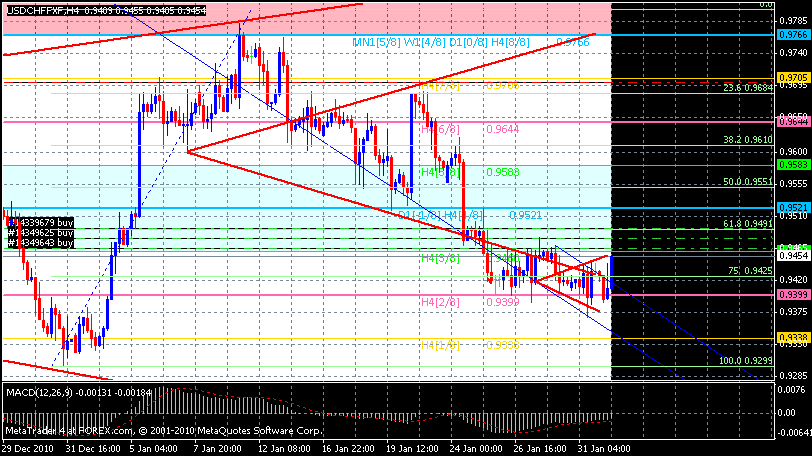Click the 31 Dec 16:00 time label
Viewport: 812px width, 456px height.
(x=93, y=448)
